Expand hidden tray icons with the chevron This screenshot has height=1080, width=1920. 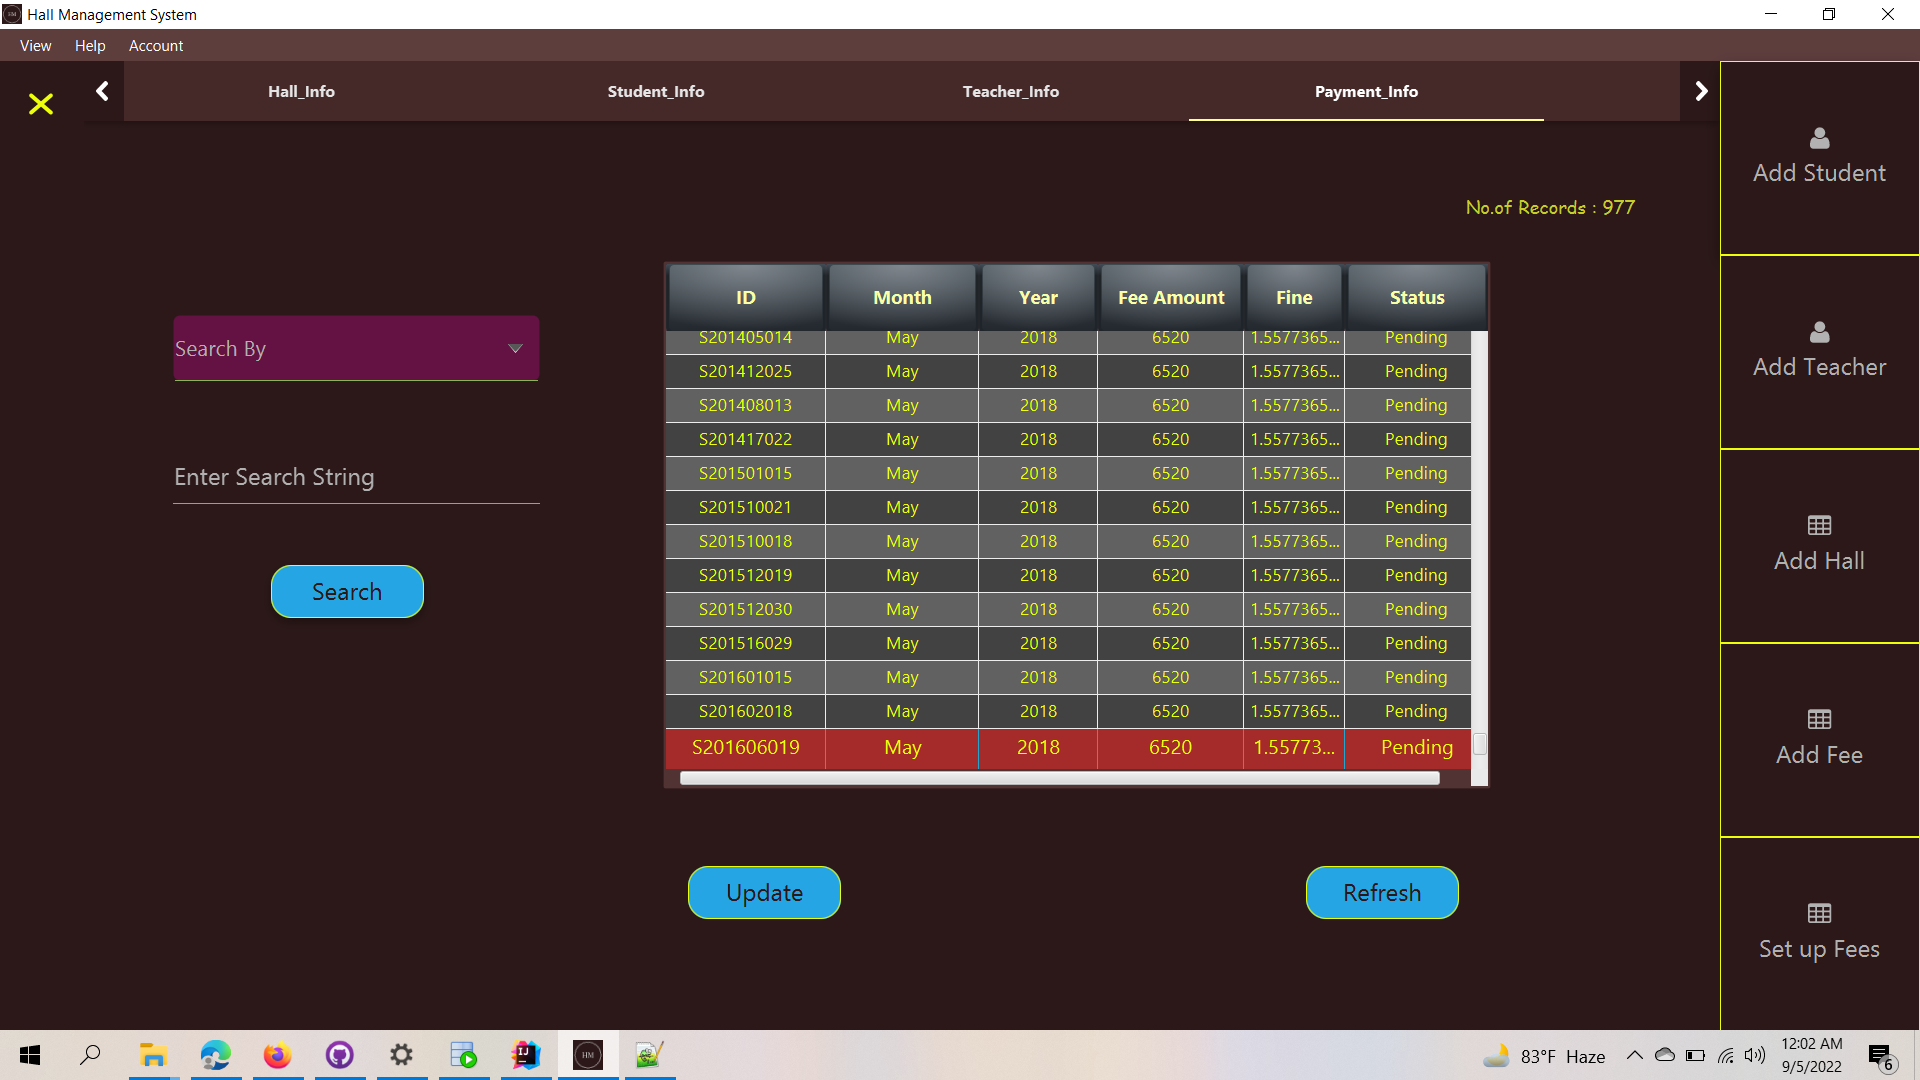tap(1635, 1055)
